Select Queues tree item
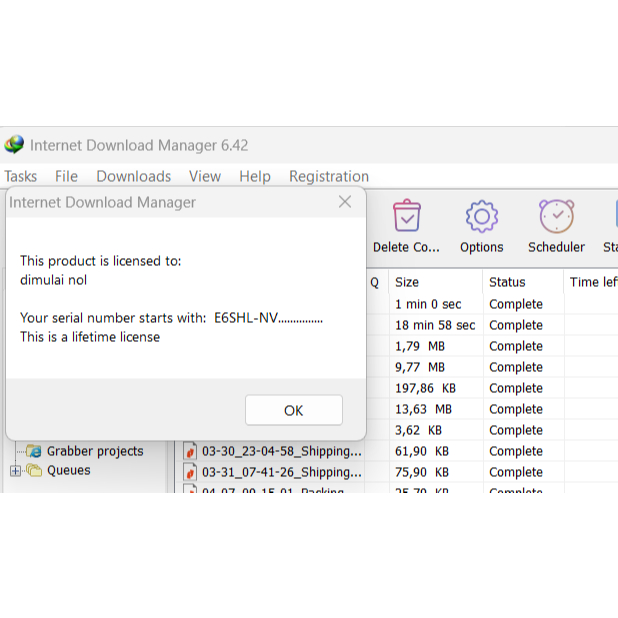The height and width of the screenshot is (618, 618). pyautogui.click(x=69, y=470)
